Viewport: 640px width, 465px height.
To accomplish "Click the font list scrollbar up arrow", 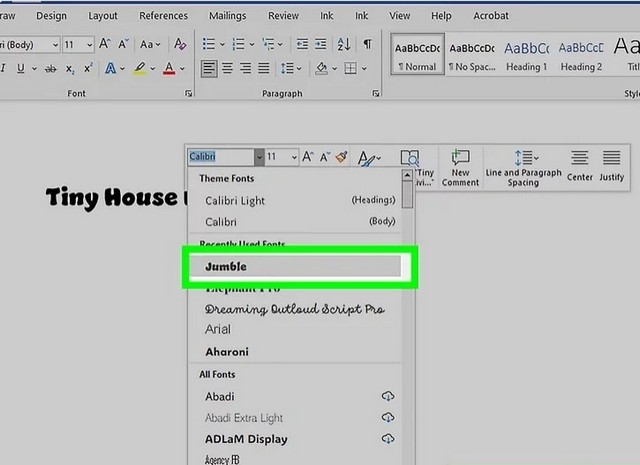I will tap(407, 175).
